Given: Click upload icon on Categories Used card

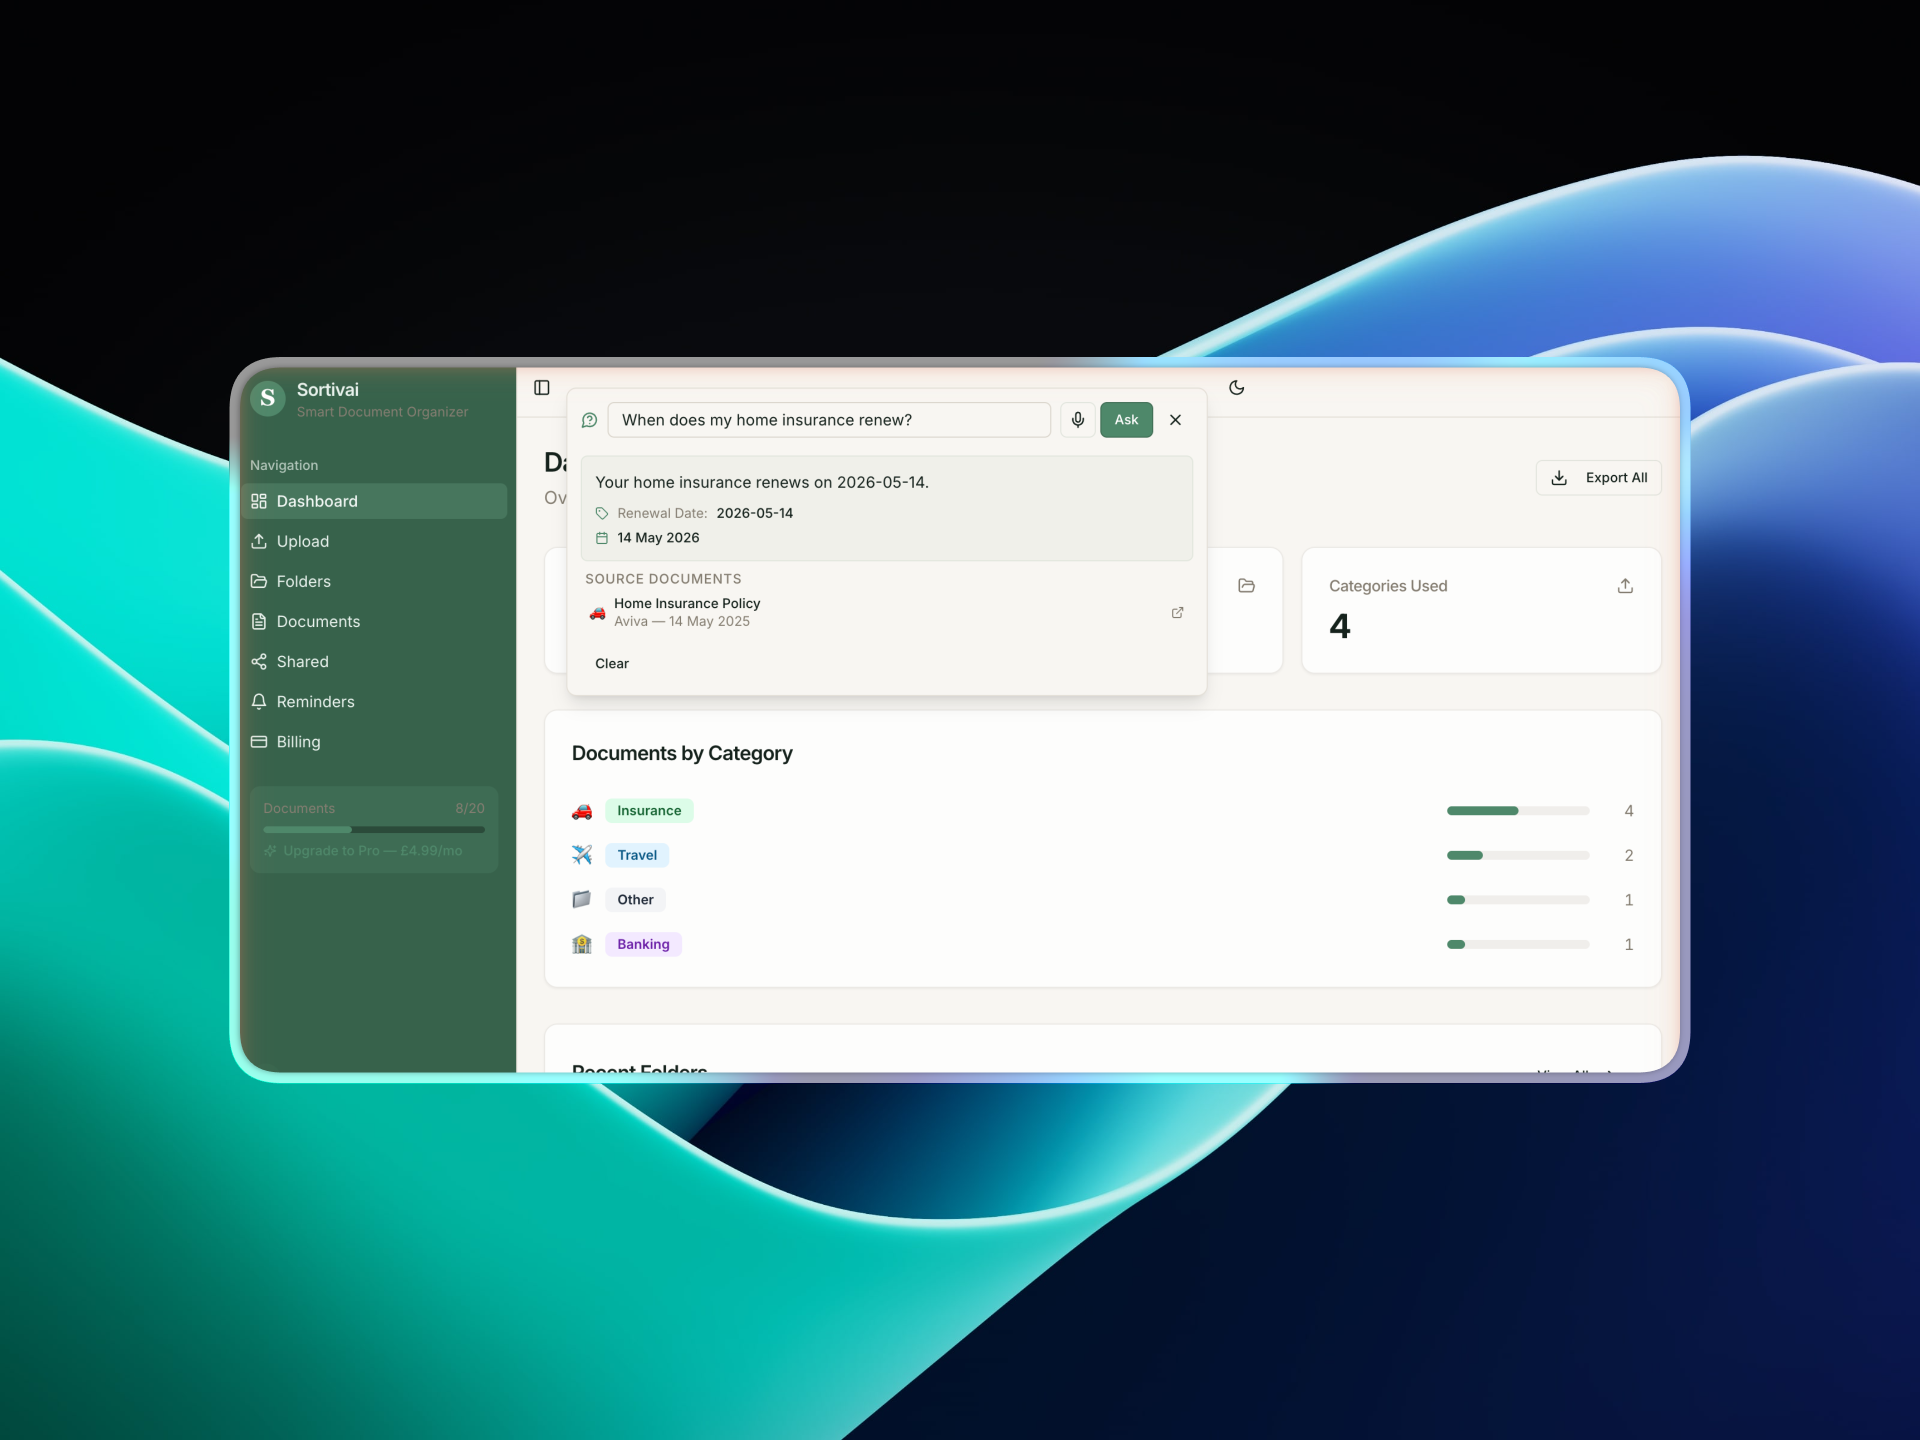Looking at the screenshot, I should pyautogui.click(x=1625, y=586).
